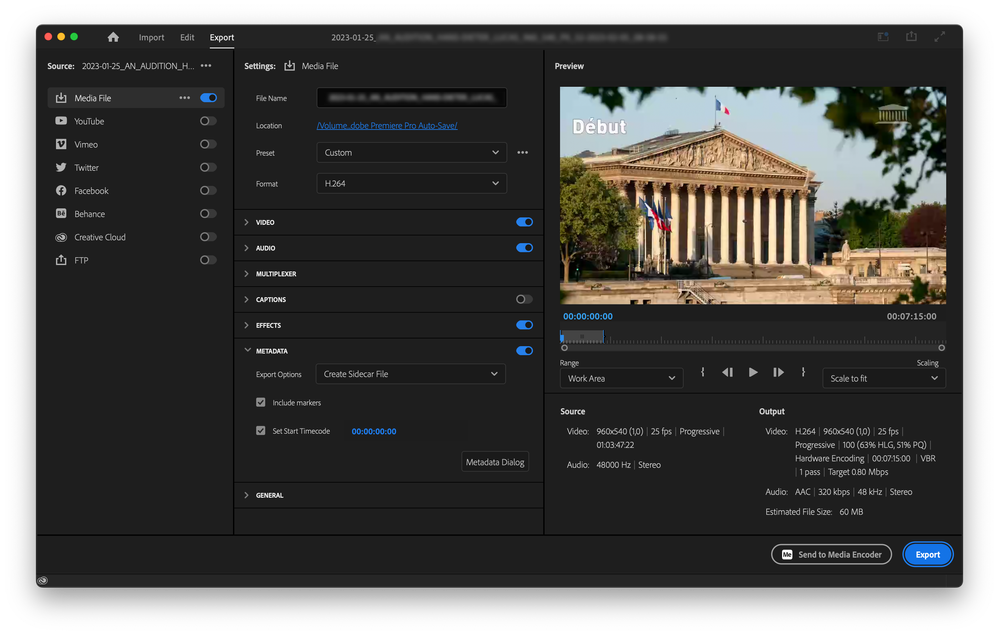Click the Home icon in top bar
This screenshot has width=999, height=635.
point(113,37)
